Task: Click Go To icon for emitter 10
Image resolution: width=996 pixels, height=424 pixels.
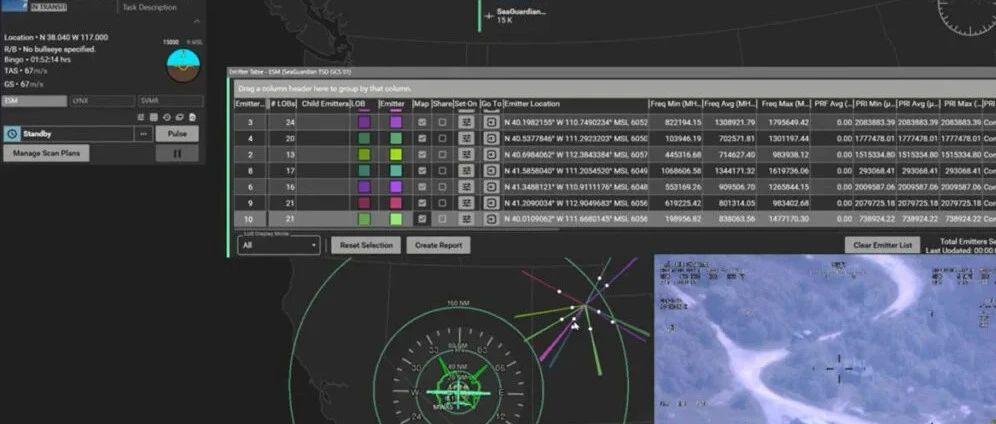Action: (490, 219)
